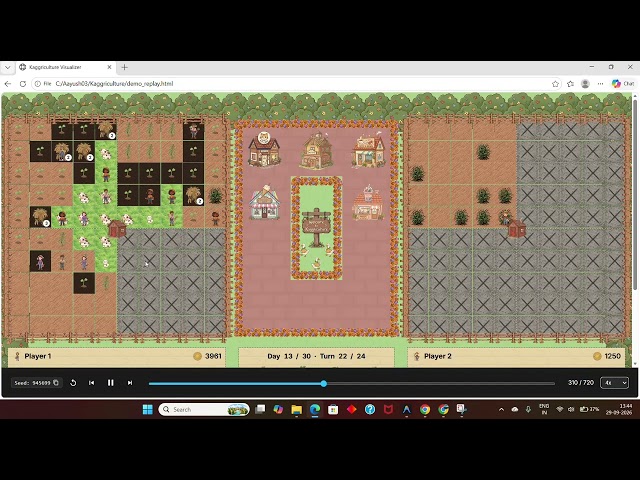Image resolution: width=640 pixels, height=480 pixels.
Task: Open the blue Get Help taskbar icon
Action: coord(370,409)
